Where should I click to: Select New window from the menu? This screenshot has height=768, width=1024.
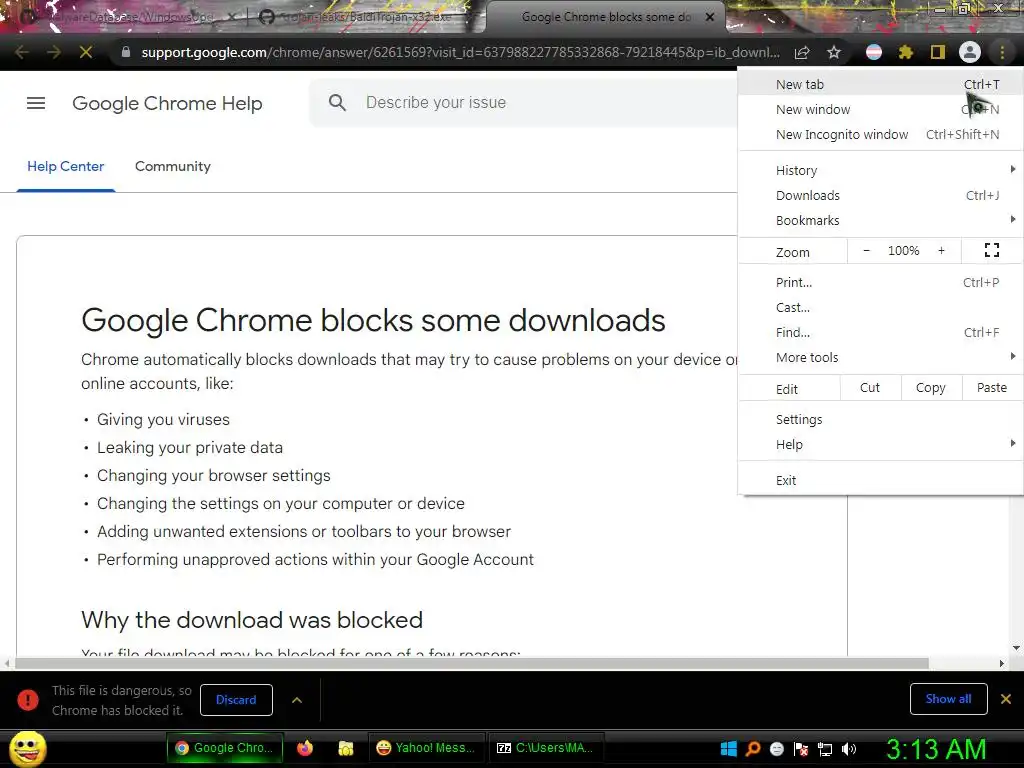[x=880, y=110]
